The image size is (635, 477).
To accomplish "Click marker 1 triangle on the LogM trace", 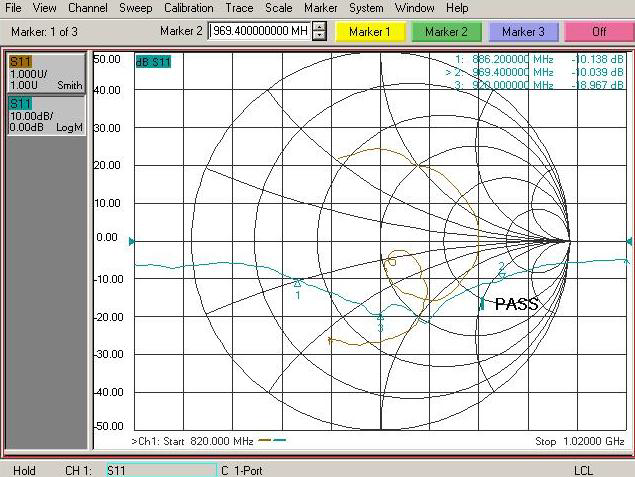I will point(298,283).
